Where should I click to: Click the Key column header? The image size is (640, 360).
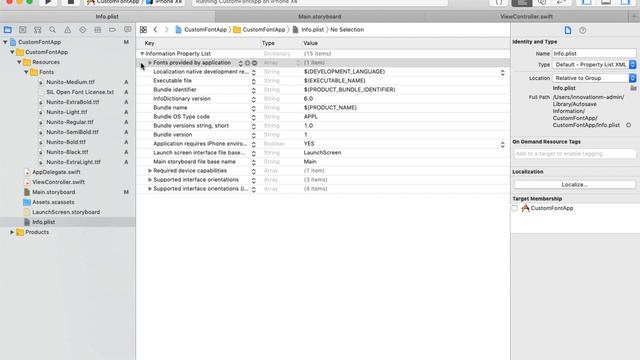pos(149,43)
